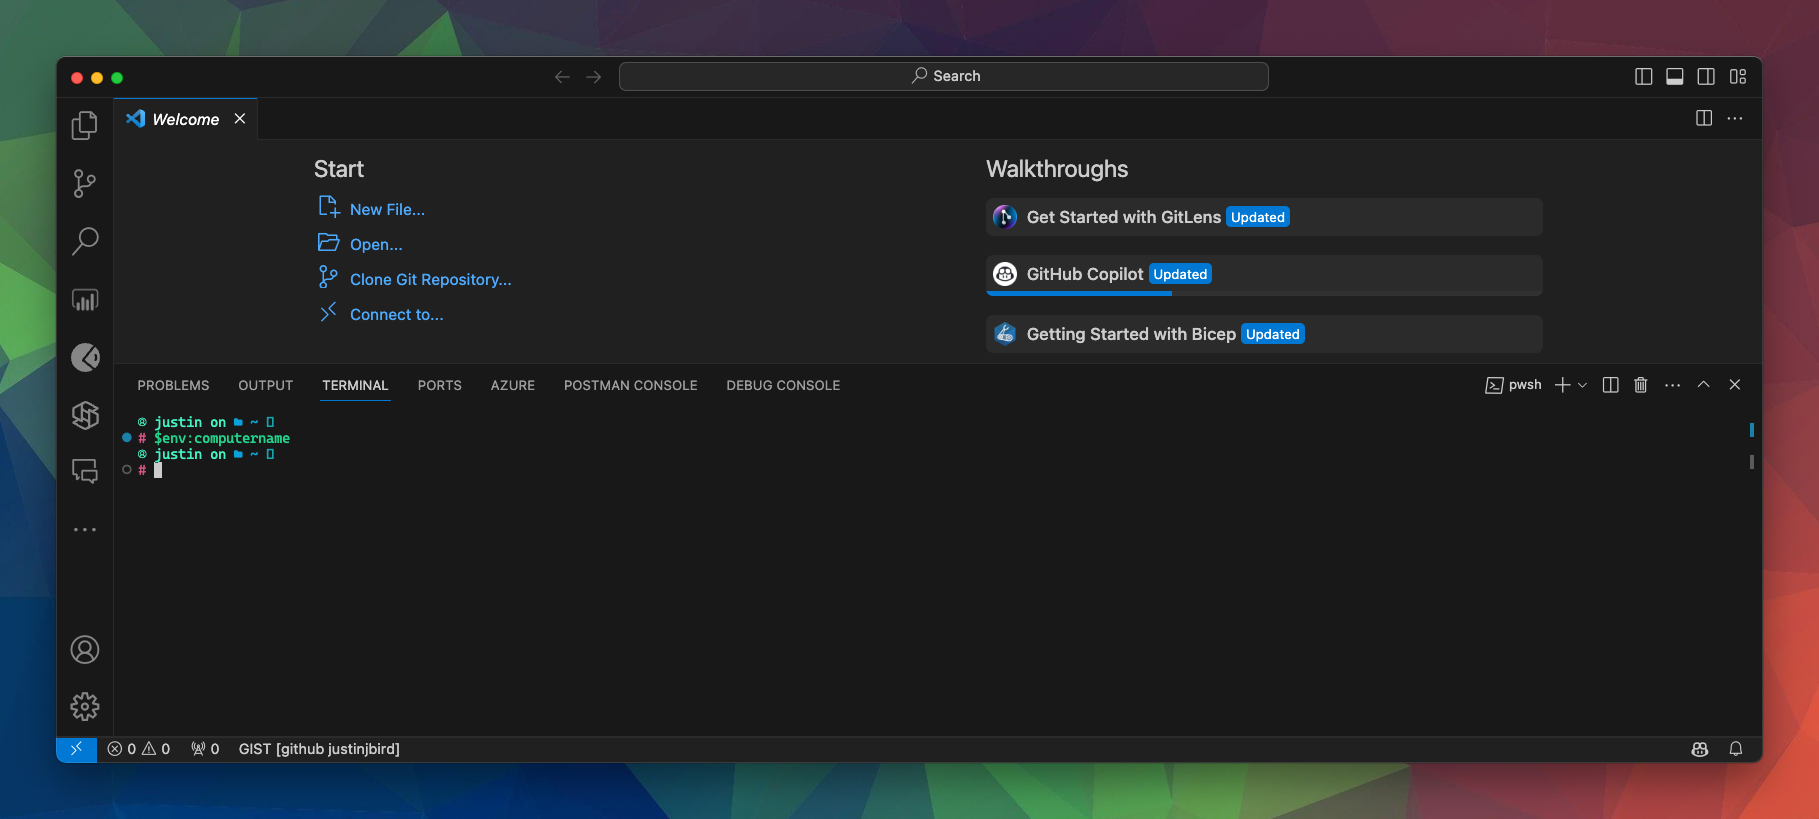Open the Explorer view in activity bar
The width and height of the screenshot is (1819, 819).
tap(85, 126)
